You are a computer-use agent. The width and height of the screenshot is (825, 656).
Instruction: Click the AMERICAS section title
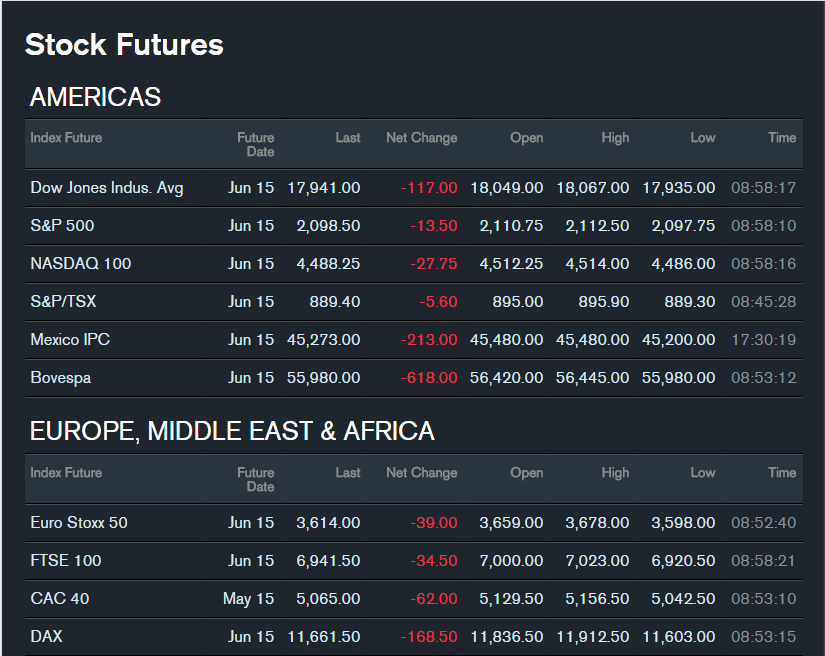pyautogui.click(x=95, y=97)
